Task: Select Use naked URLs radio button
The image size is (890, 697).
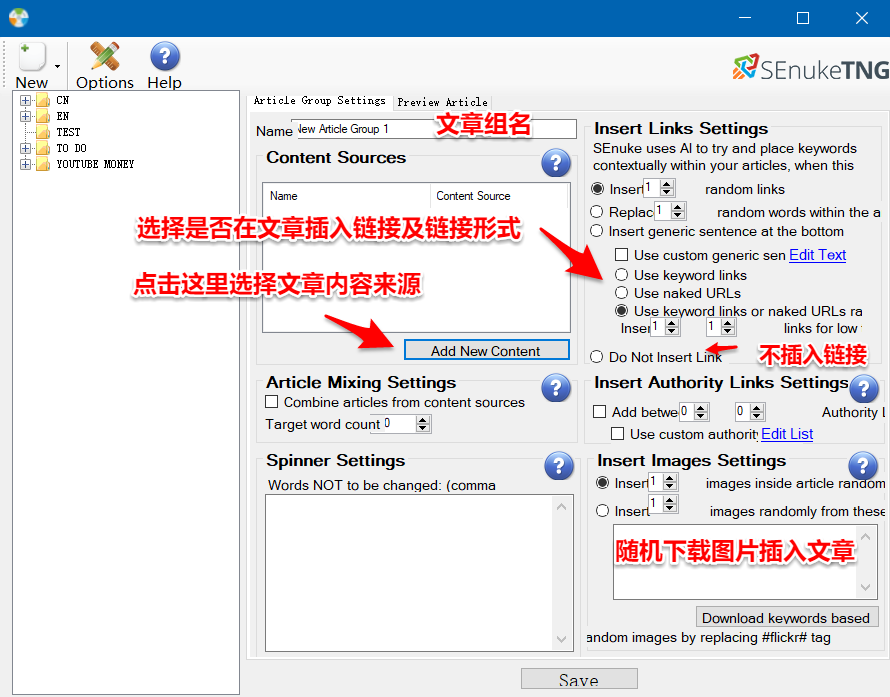Action: coord(622,293)
